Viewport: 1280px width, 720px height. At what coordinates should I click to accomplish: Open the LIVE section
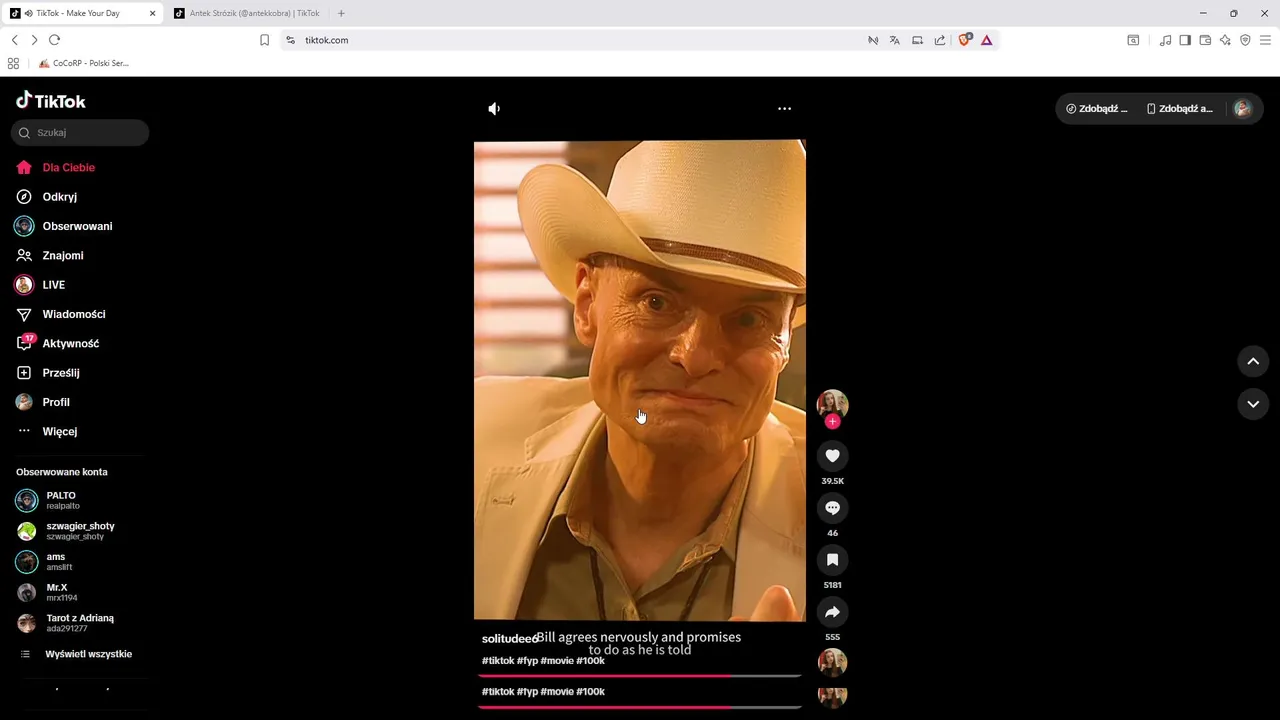tap(40, 285)
